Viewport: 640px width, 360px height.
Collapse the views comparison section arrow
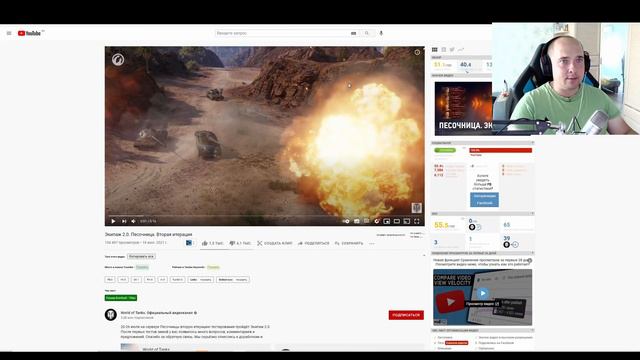pos(532,253)
